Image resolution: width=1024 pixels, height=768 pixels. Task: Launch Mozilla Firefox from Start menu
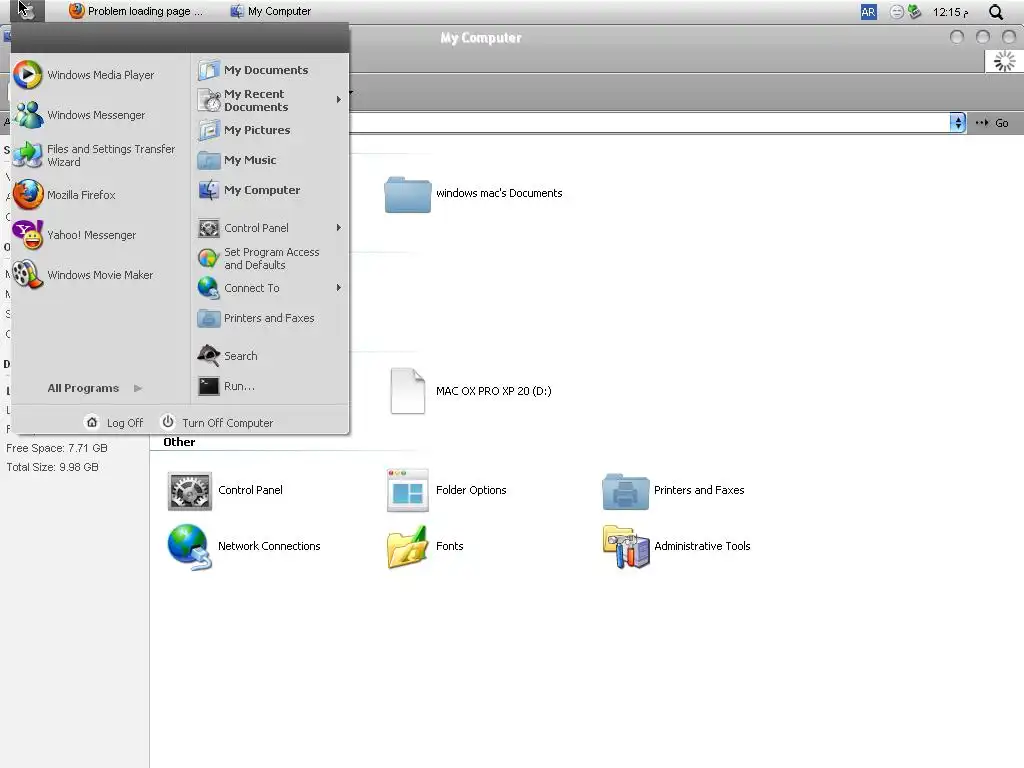tap(65, 195)
